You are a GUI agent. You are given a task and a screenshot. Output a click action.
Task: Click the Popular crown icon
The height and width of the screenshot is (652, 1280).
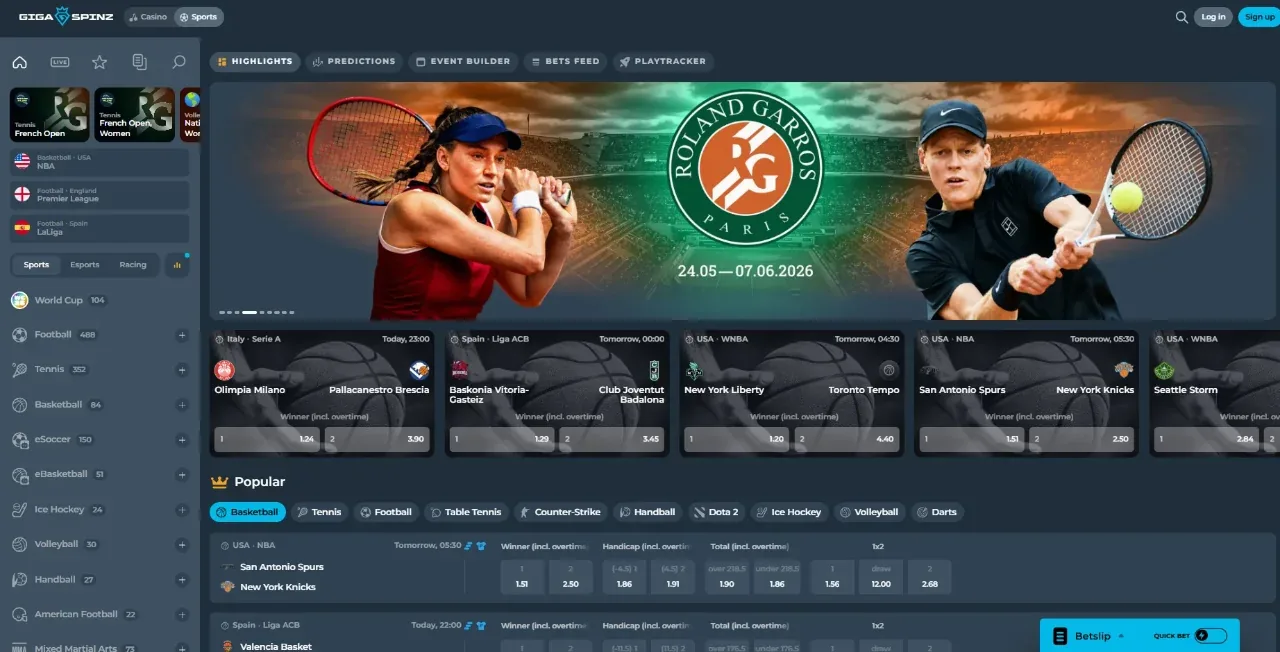click(x=220, y=482)
